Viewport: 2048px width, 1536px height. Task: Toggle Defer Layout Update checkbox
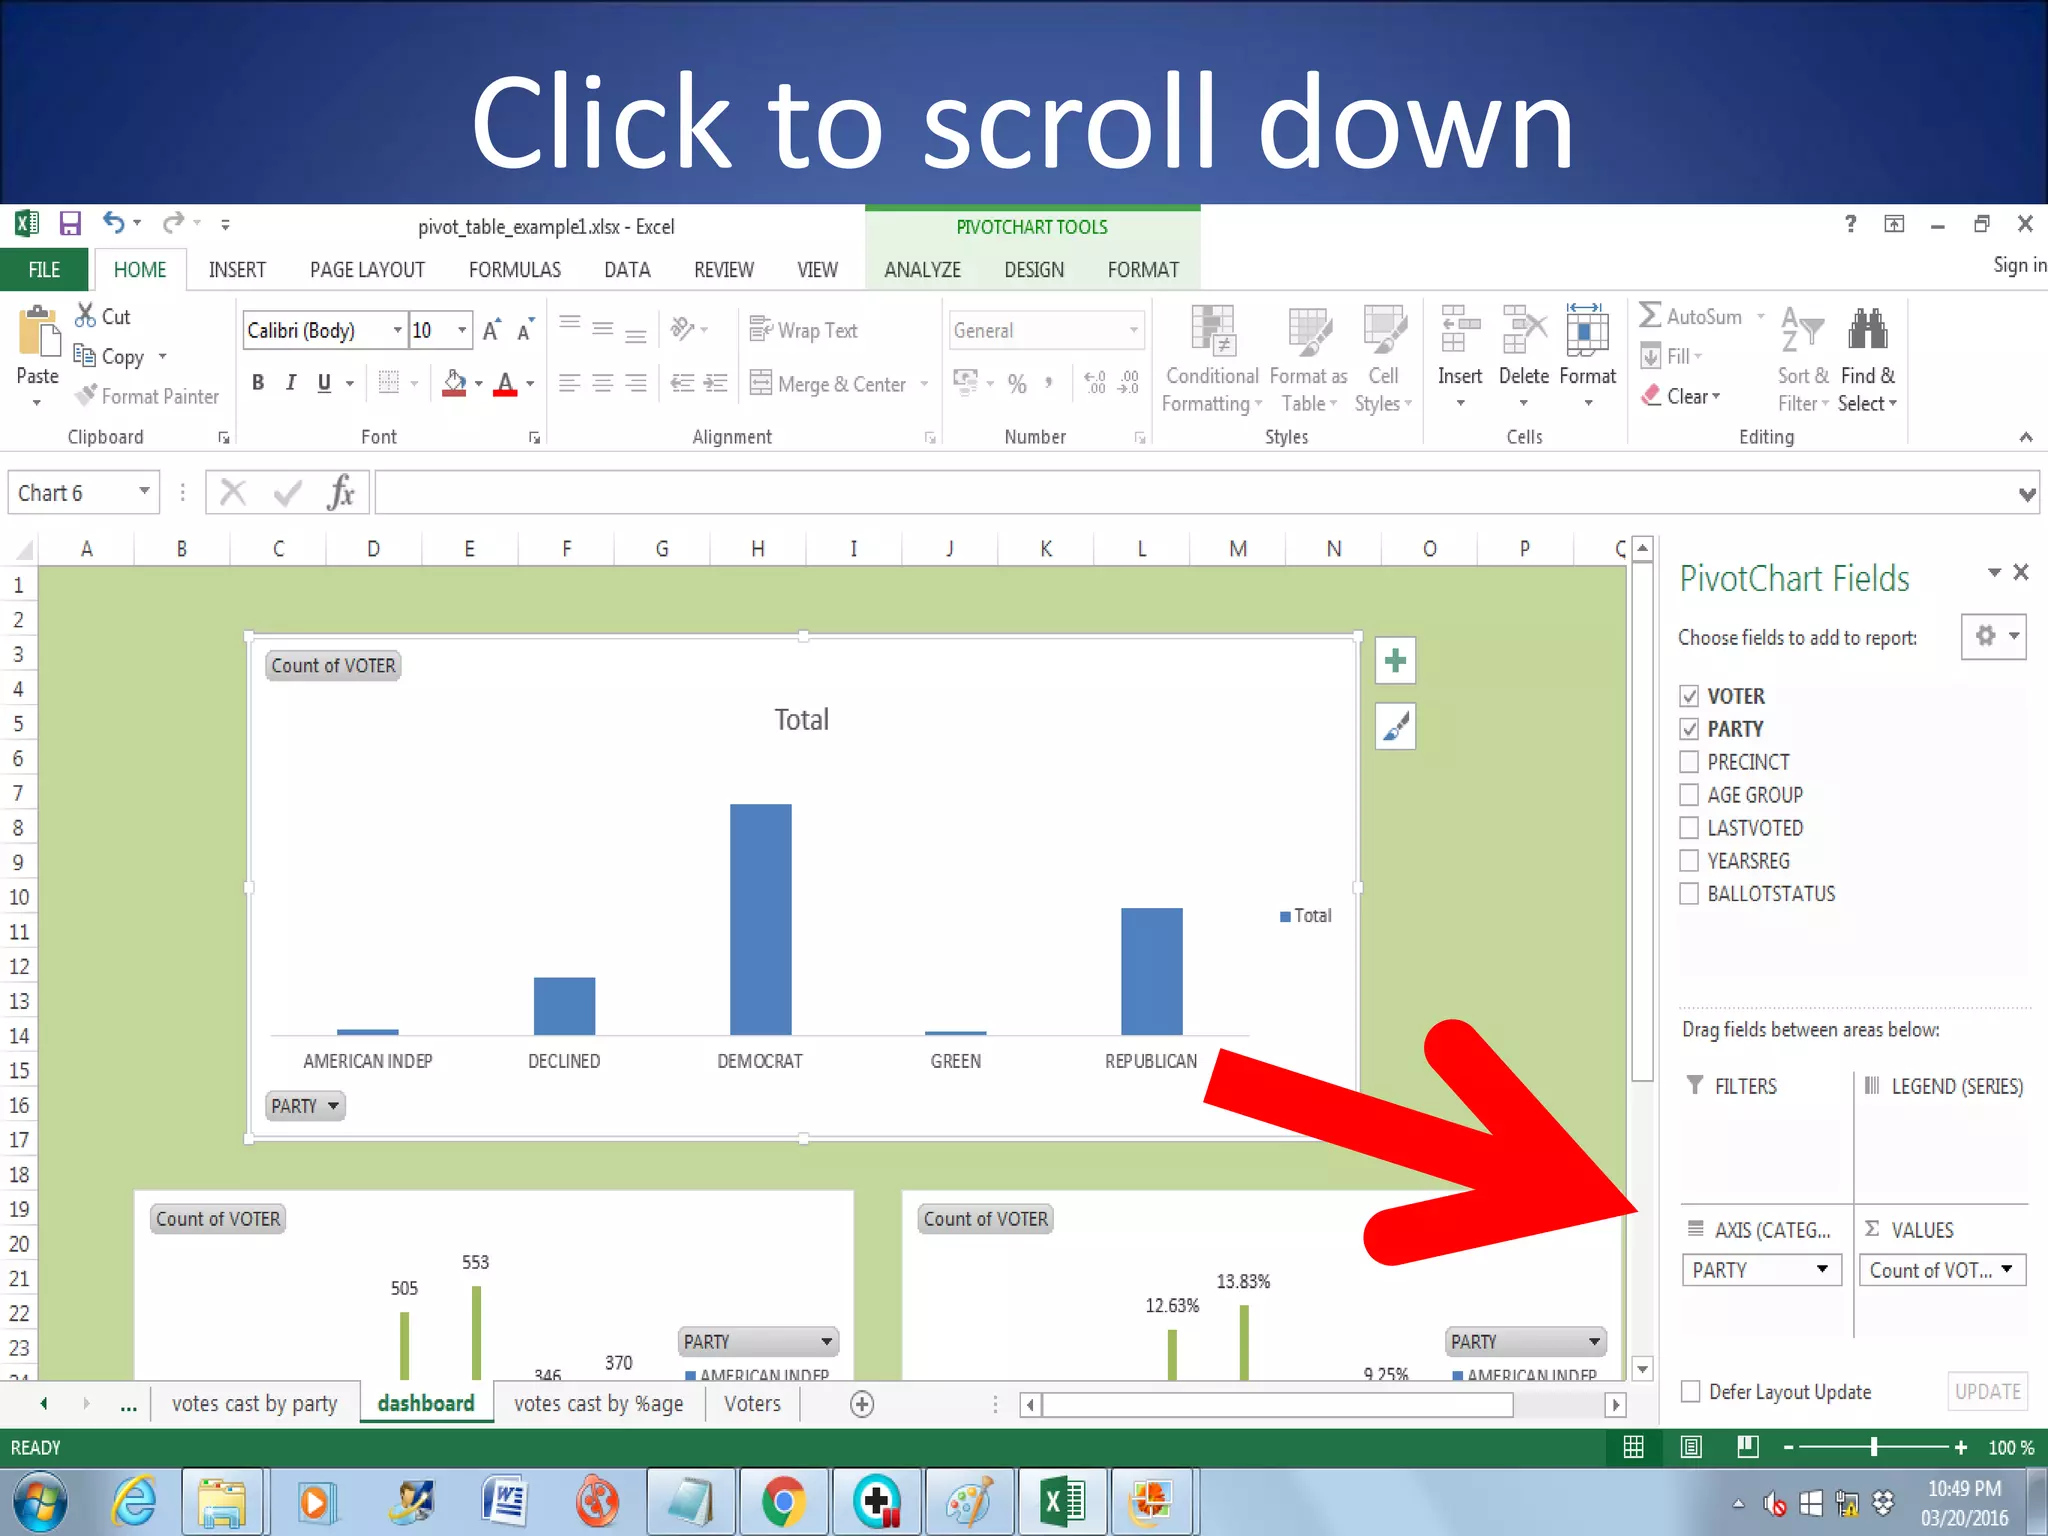(1691, 1391)
